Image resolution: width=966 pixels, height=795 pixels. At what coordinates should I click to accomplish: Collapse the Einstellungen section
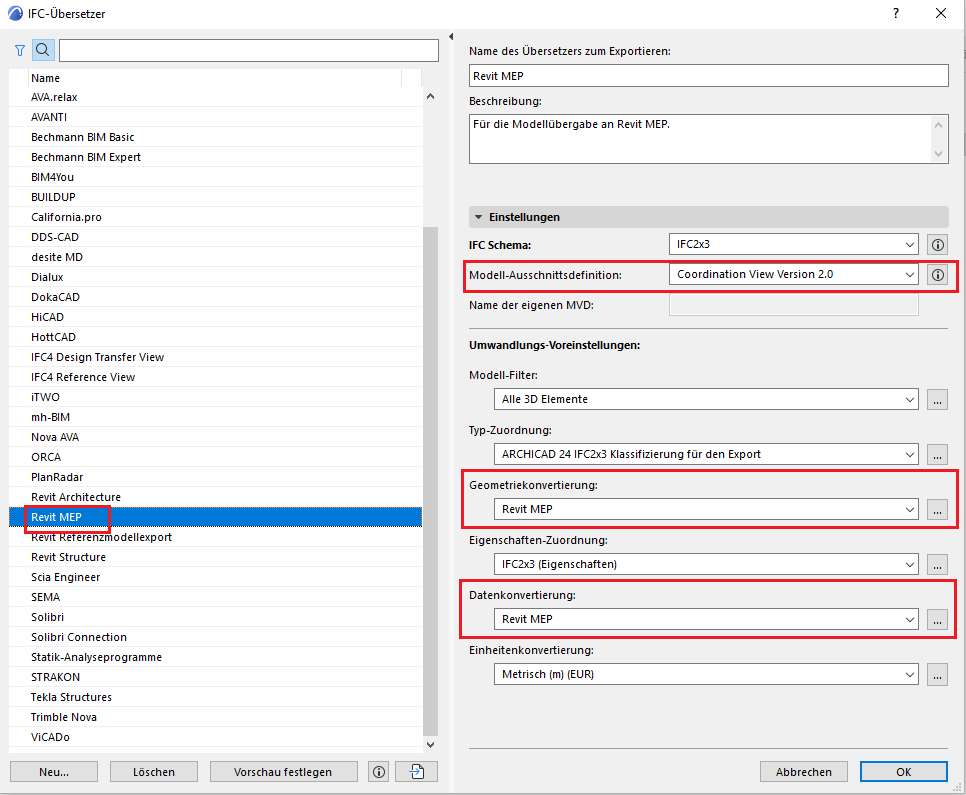point(479,217)
